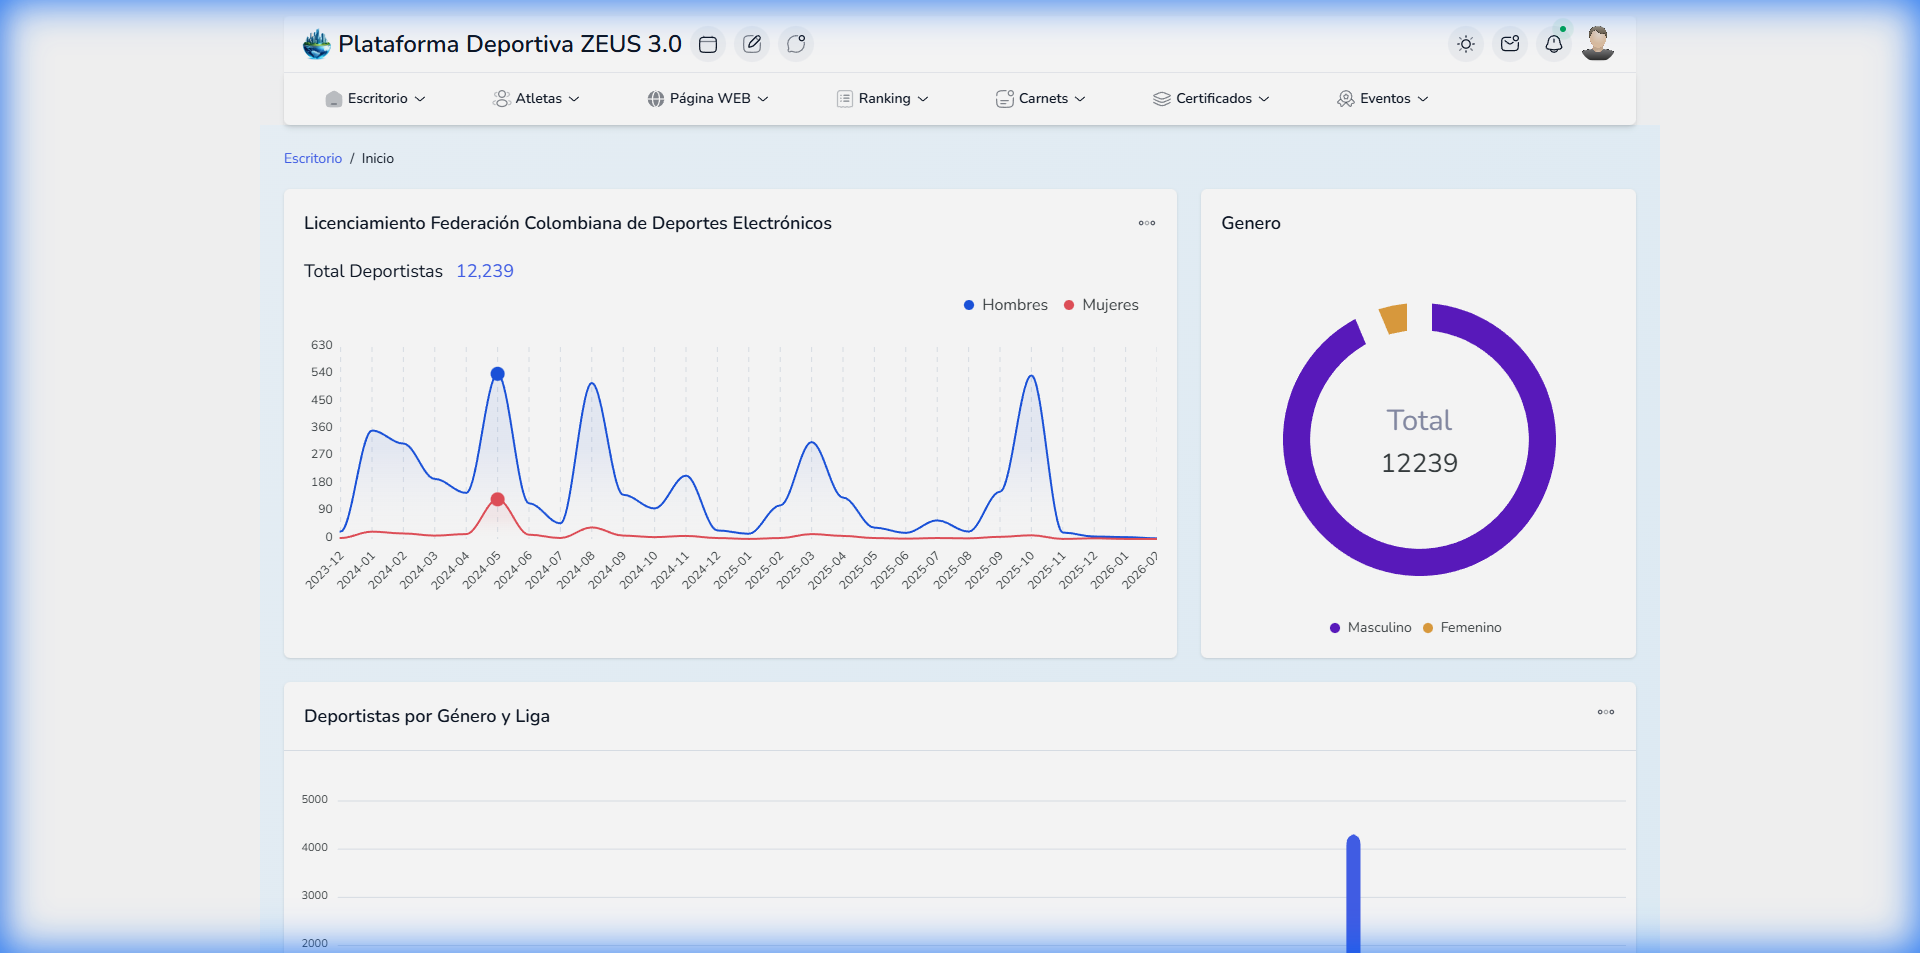Expand the Atletas dropdown menu
This screenshot has width=1920, height=953.
(537, 99)
